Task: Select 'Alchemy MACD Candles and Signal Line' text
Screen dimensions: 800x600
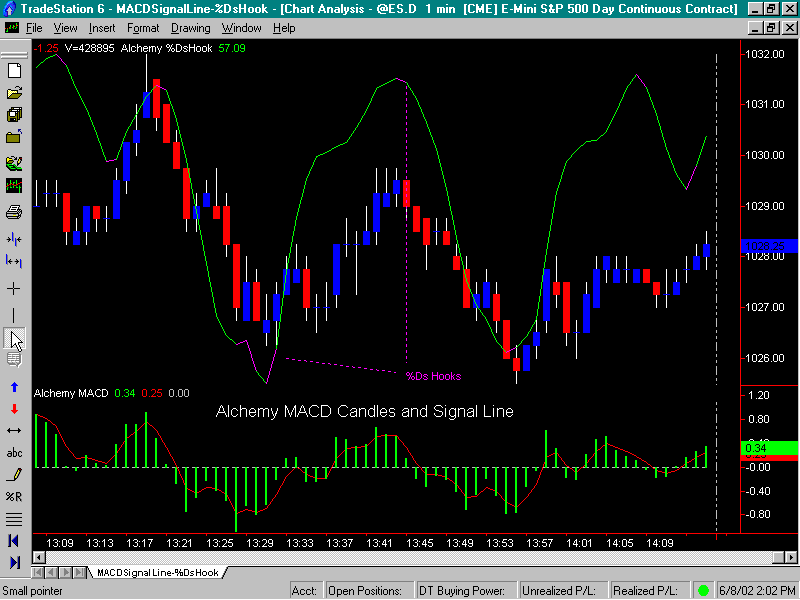Action: [x=364, y=411]
